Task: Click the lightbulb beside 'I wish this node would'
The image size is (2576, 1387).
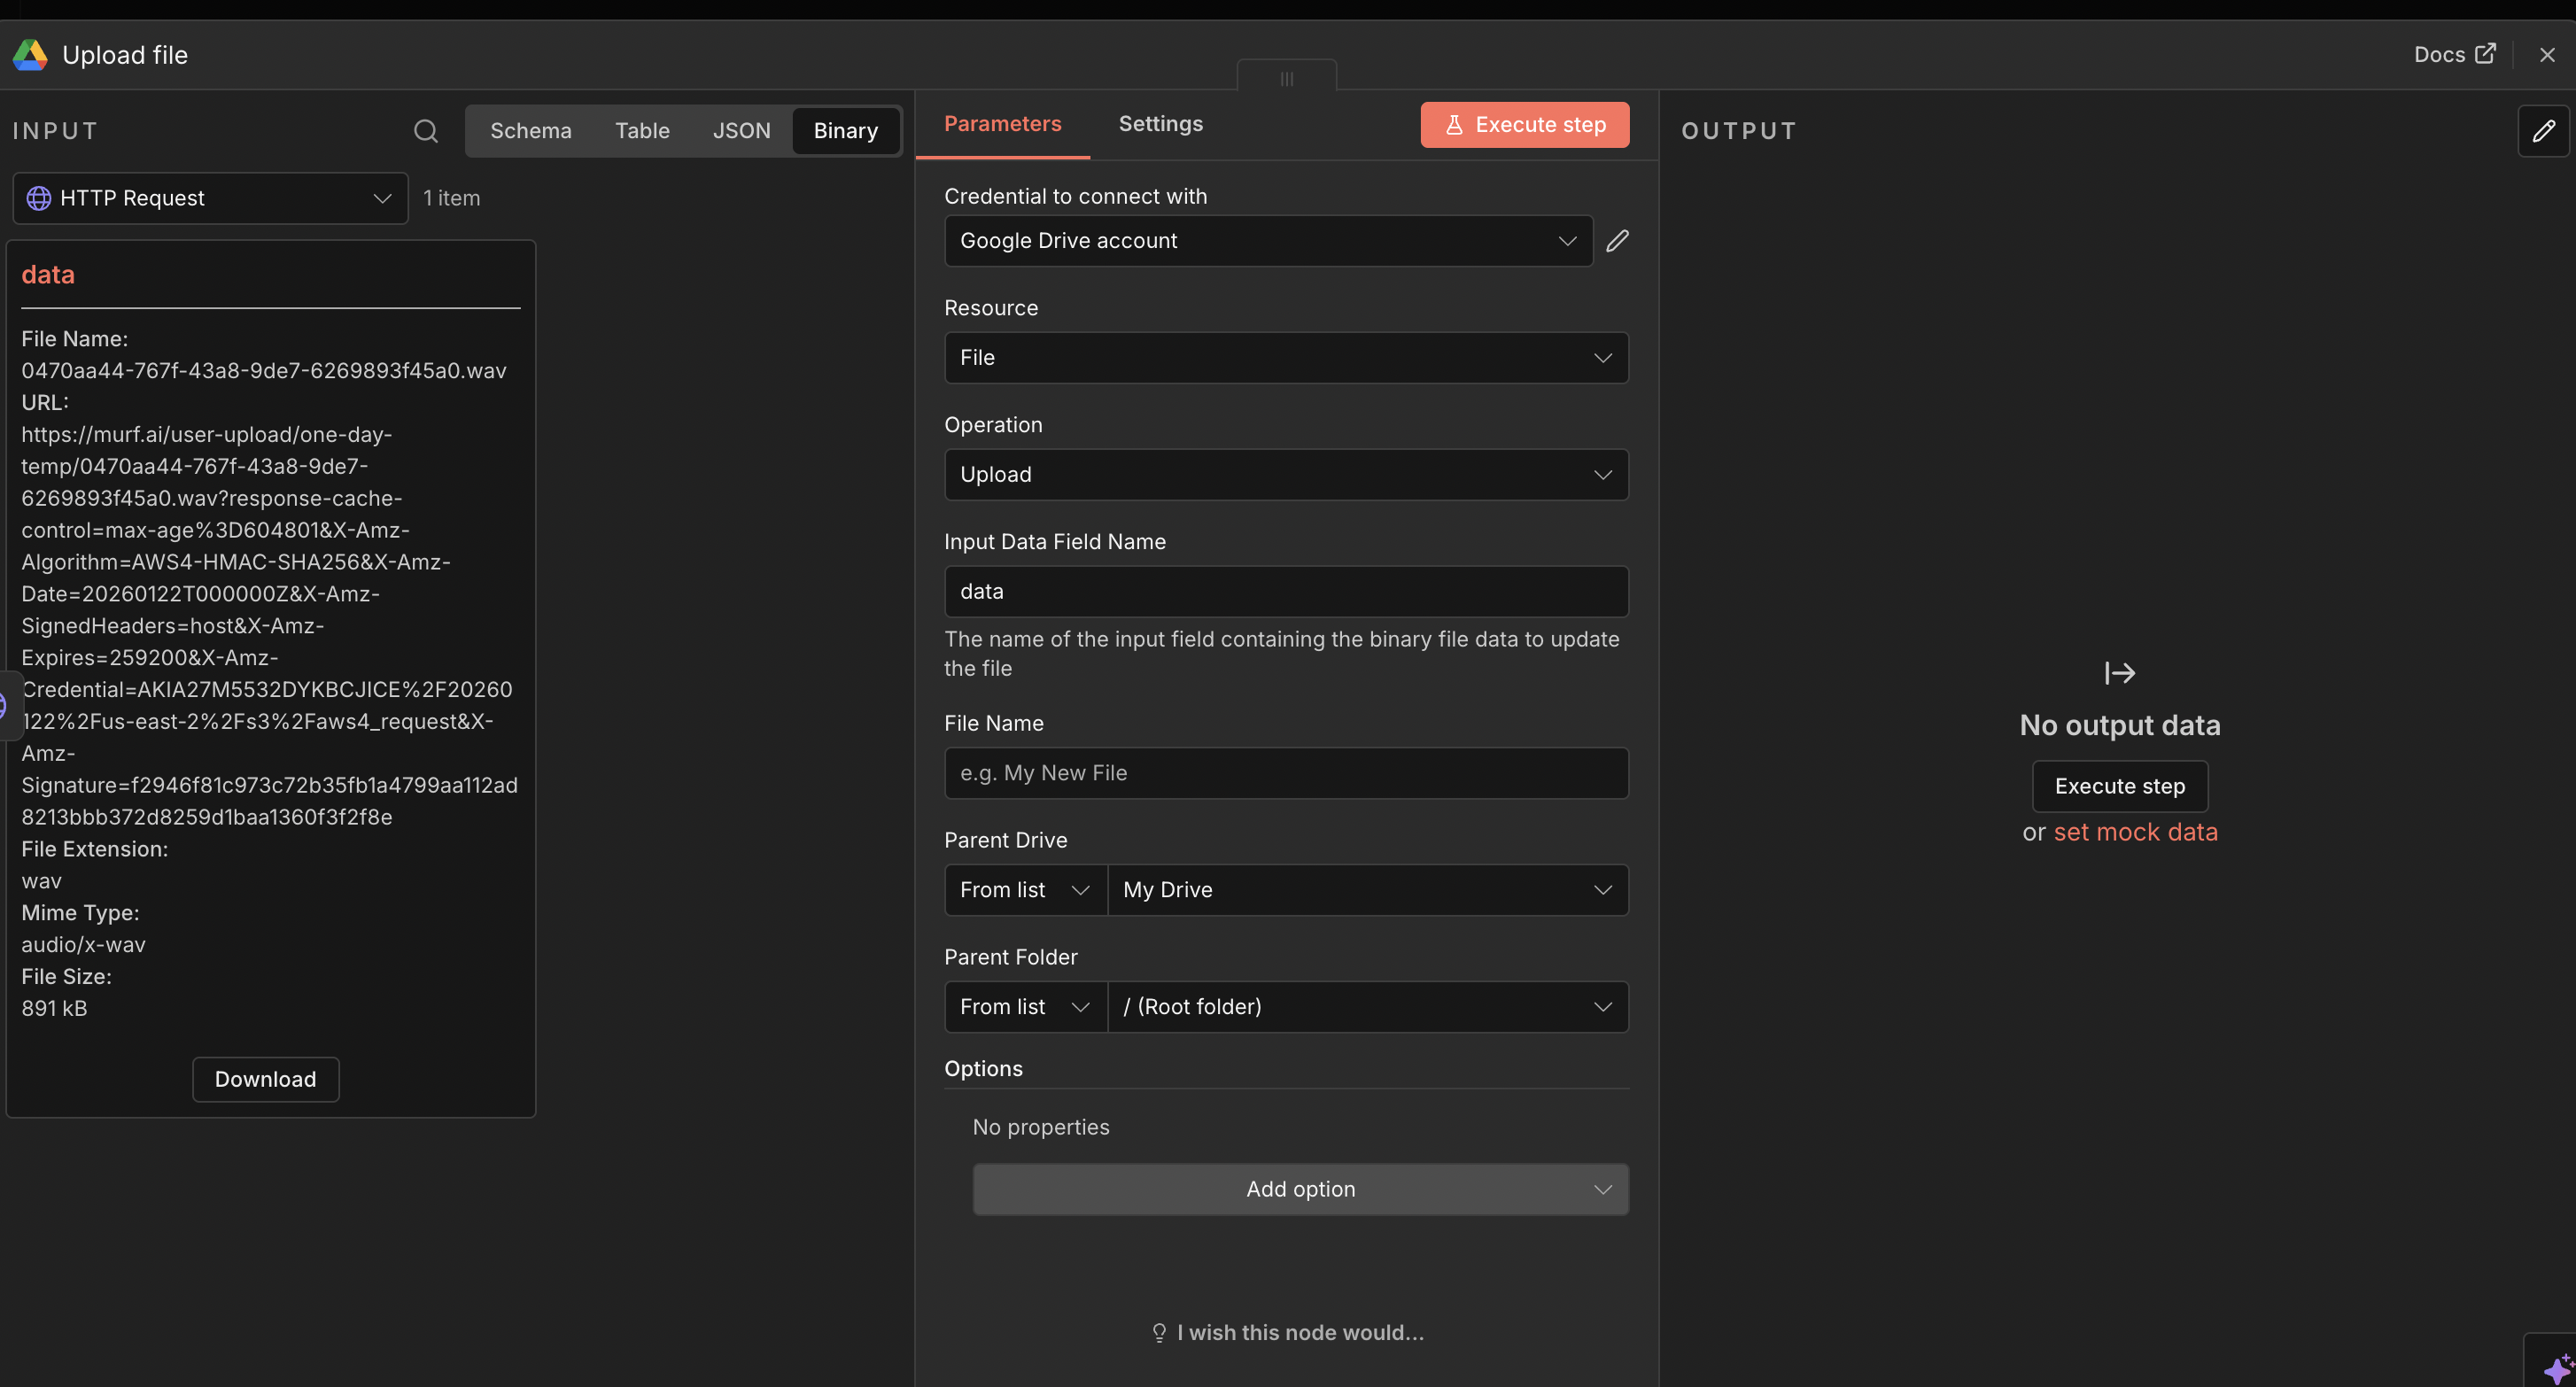Action: point(1159,1332)
